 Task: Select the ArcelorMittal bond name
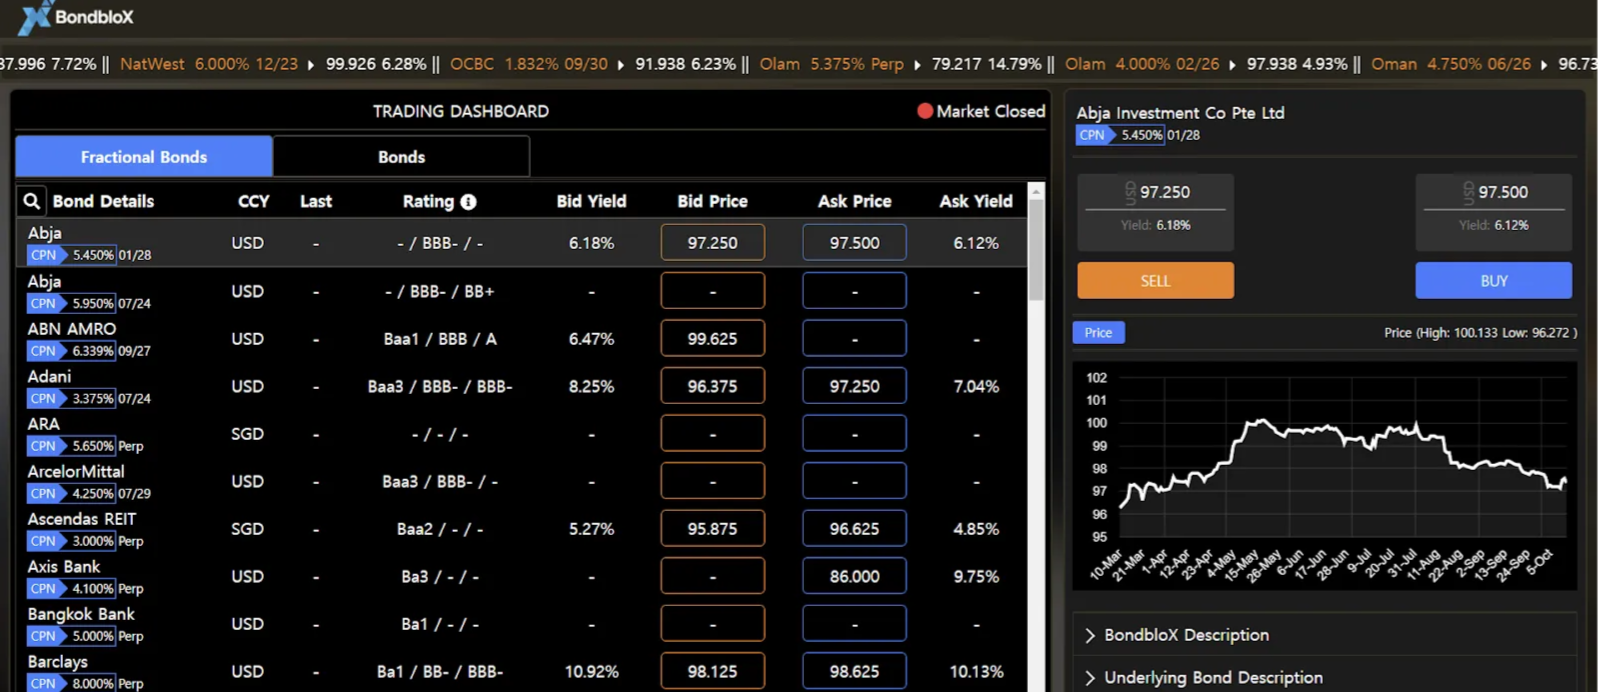tap(76, 471)
